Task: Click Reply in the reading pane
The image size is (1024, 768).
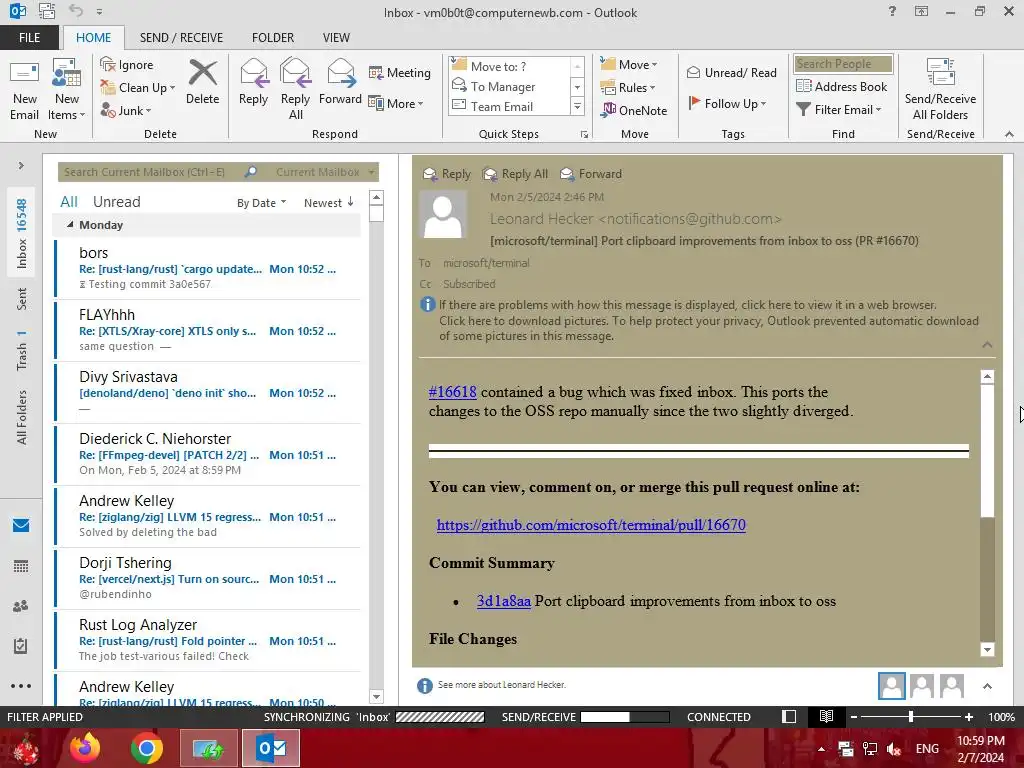Action: [x=447, y=174]
